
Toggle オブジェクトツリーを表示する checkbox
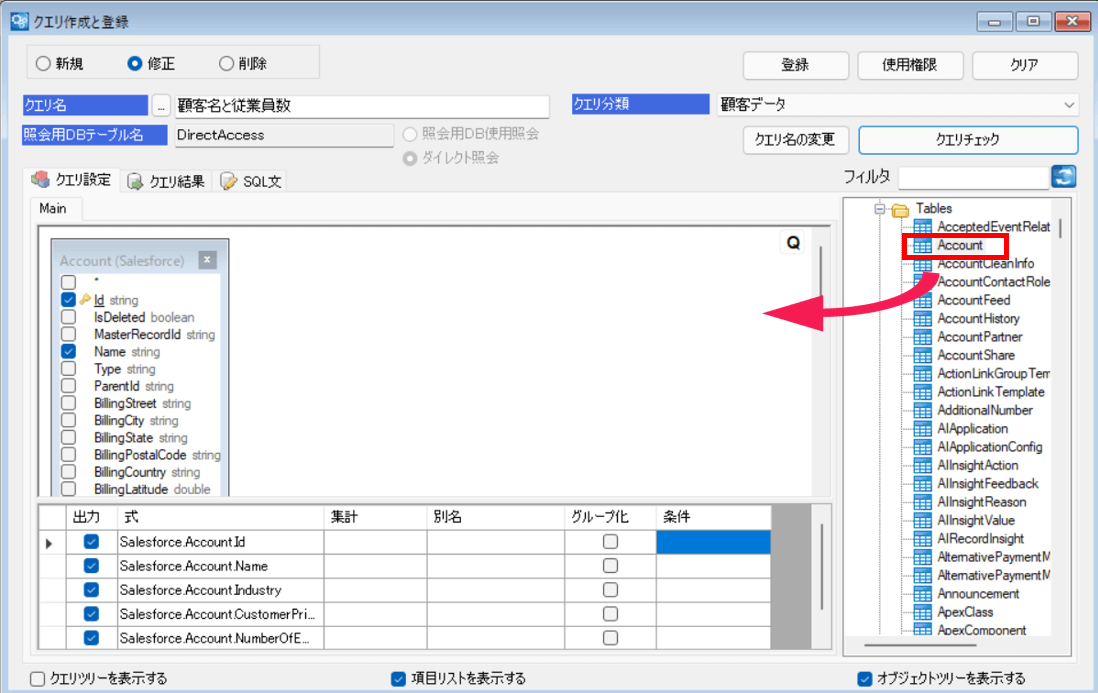click(x=865, y=678)
